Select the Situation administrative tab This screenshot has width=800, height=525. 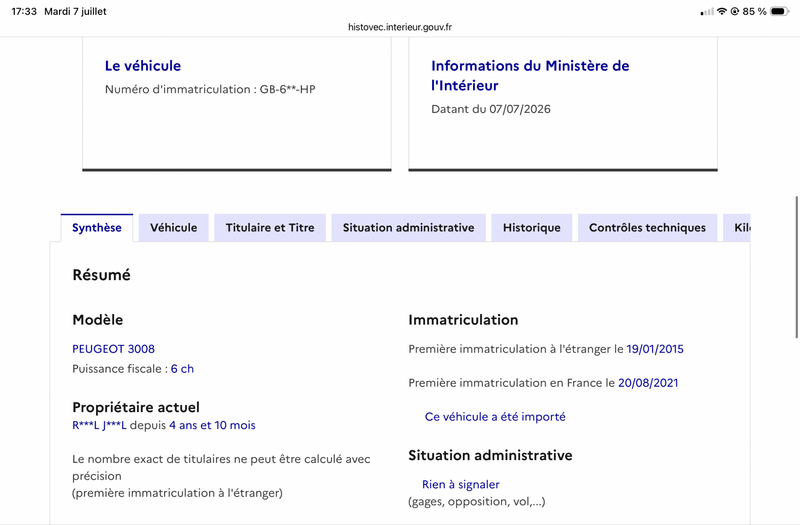pyautogui.click(x=408, y=228)
